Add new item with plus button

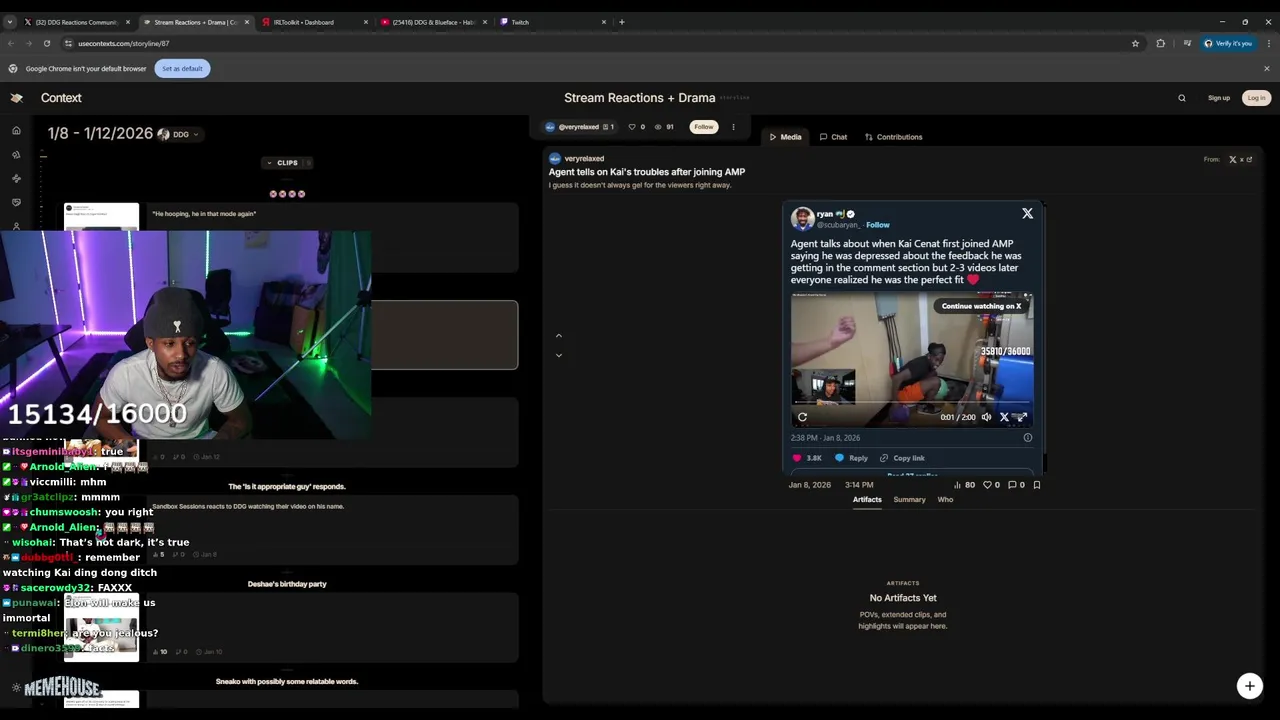pyautogui.click(x=1249, y=685)
